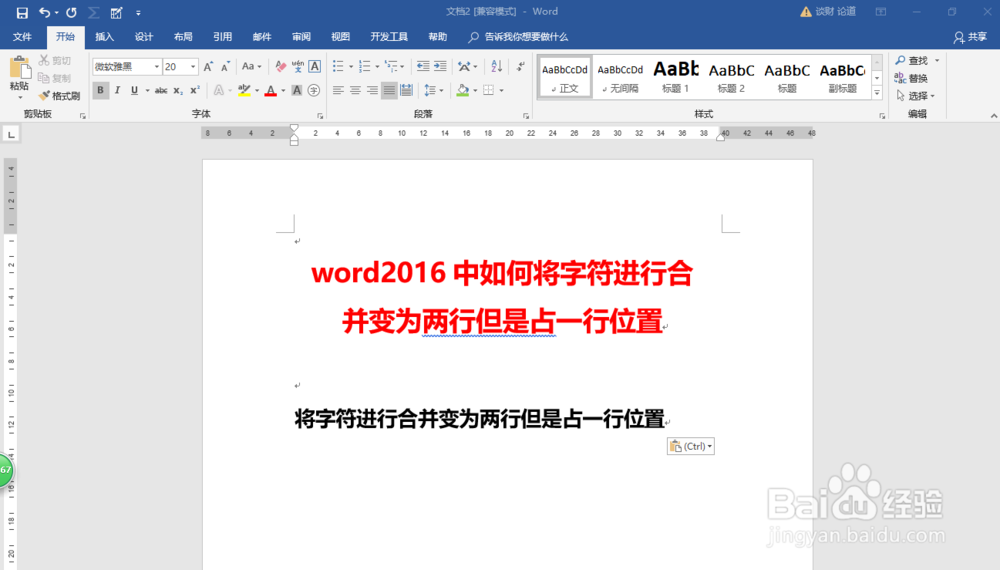Click Replace (替换) in editing group
This screenshot has height=570, width=1000.
pyautogui.click(x=911, y=78)
